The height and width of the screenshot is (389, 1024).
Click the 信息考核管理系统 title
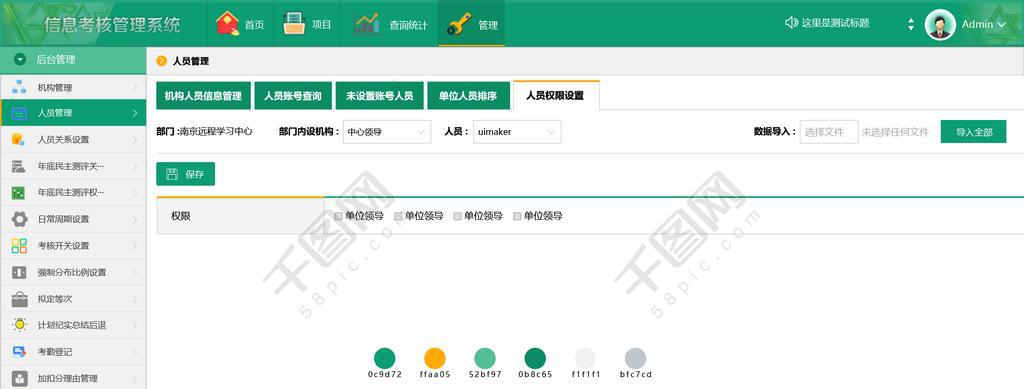[112, 25]
